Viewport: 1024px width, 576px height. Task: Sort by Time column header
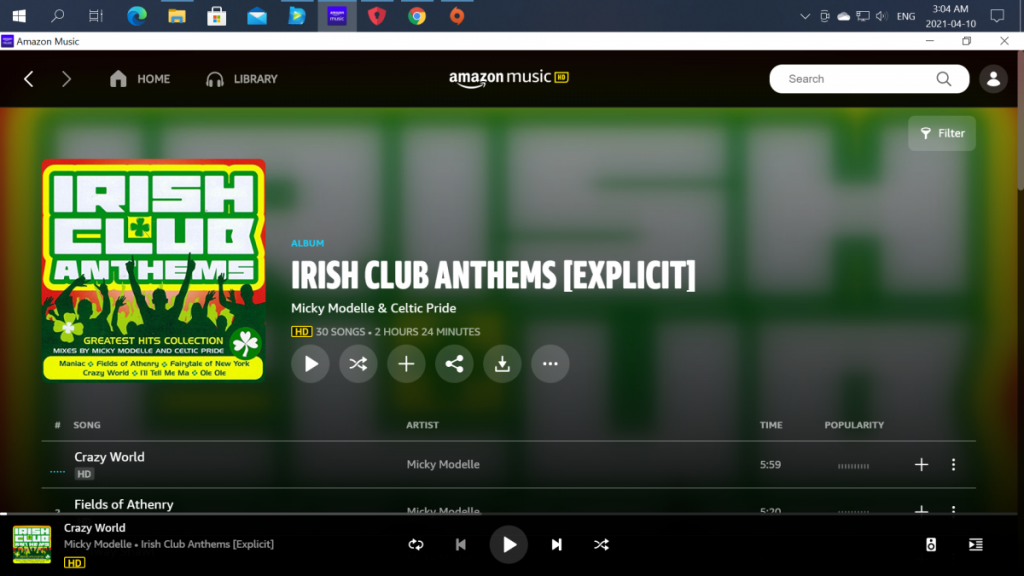tap(771, 425)
